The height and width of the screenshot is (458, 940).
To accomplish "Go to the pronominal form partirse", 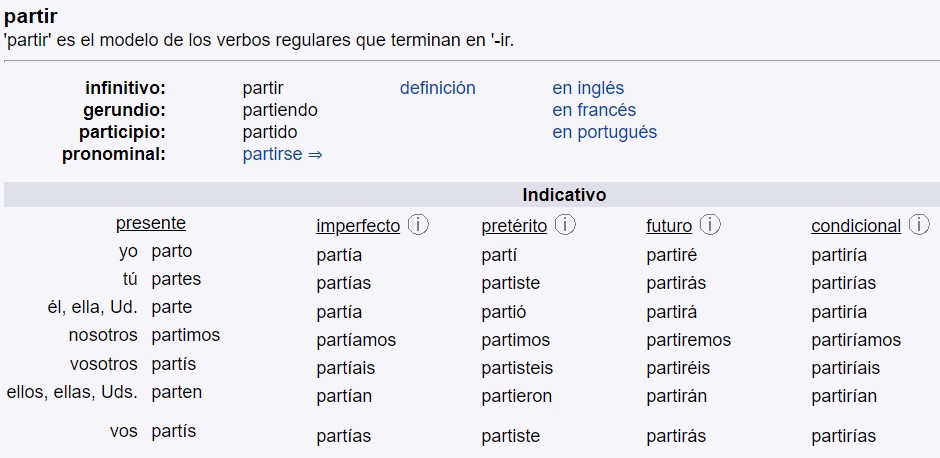I will point(282,154).
